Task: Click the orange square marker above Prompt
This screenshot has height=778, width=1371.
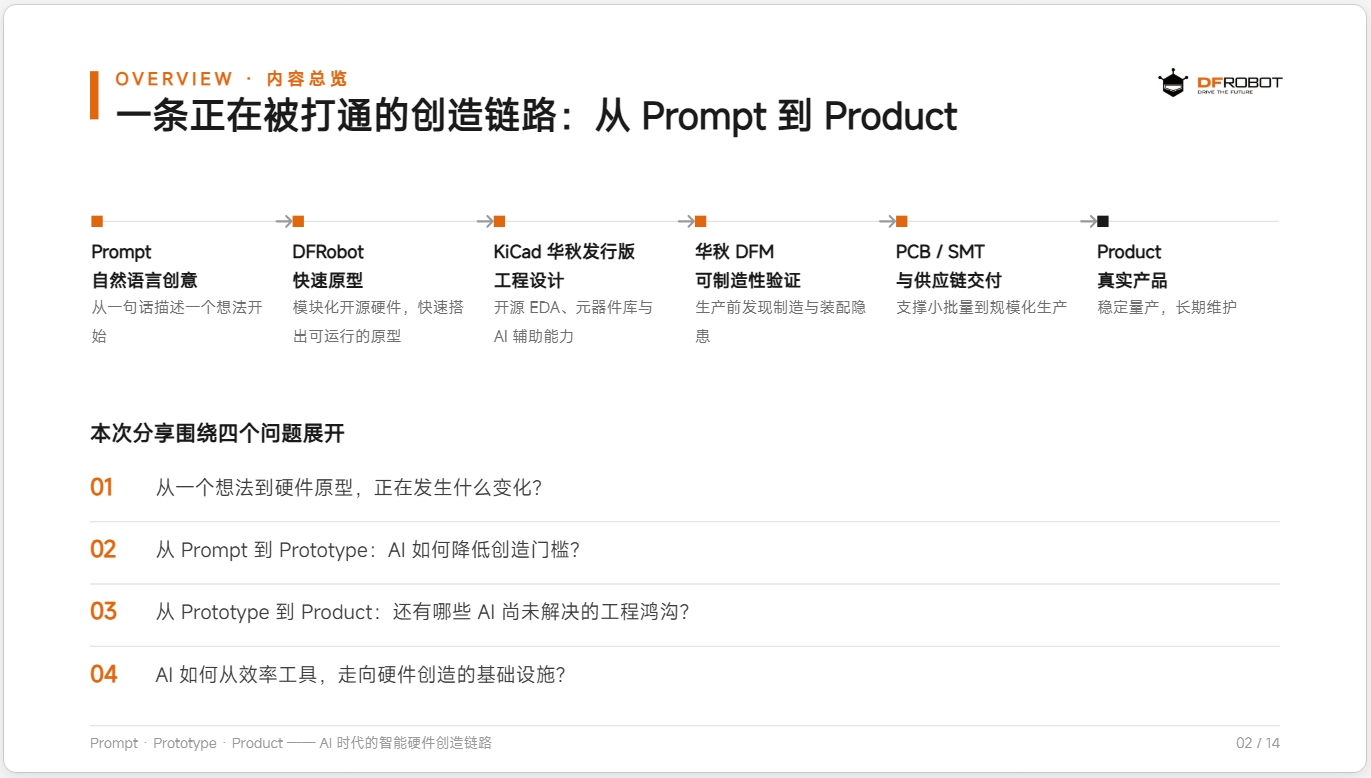Action: 97,221
